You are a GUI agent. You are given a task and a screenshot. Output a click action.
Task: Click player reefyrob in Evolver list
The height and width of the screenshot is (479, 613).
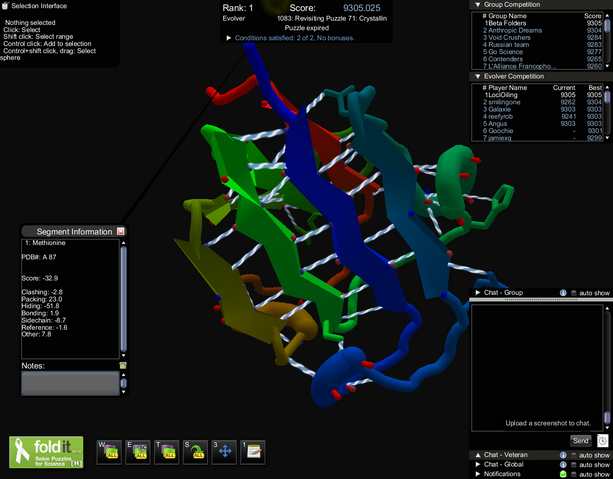pyautogui.click(x=500, y=117)
